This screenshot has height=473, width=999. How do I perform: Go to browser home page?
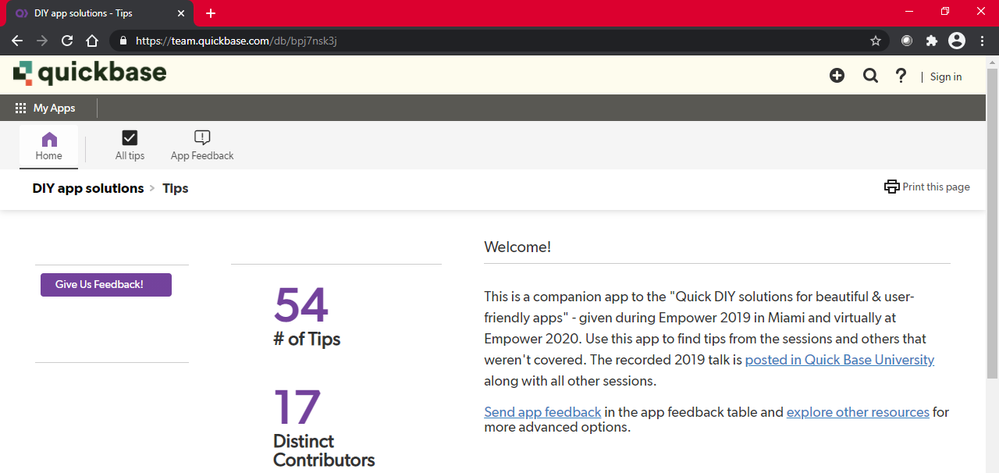[92, 41]
